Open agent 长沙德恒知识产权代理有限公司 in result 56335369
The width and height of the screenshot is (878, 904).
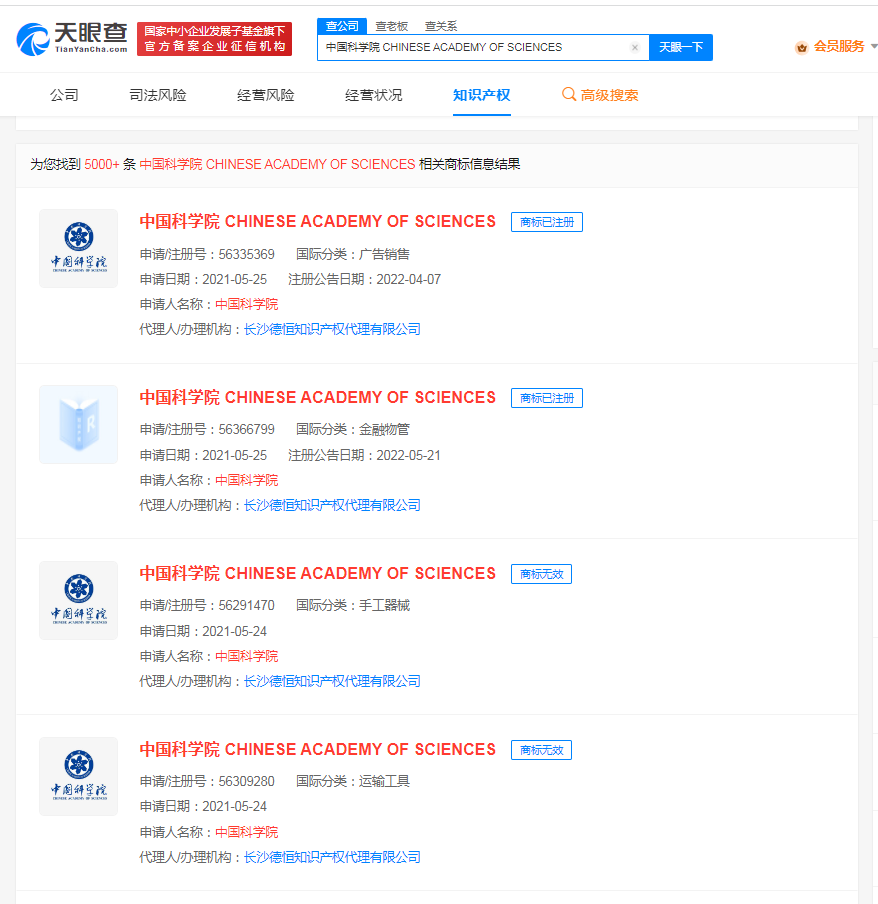coord(332,329)
